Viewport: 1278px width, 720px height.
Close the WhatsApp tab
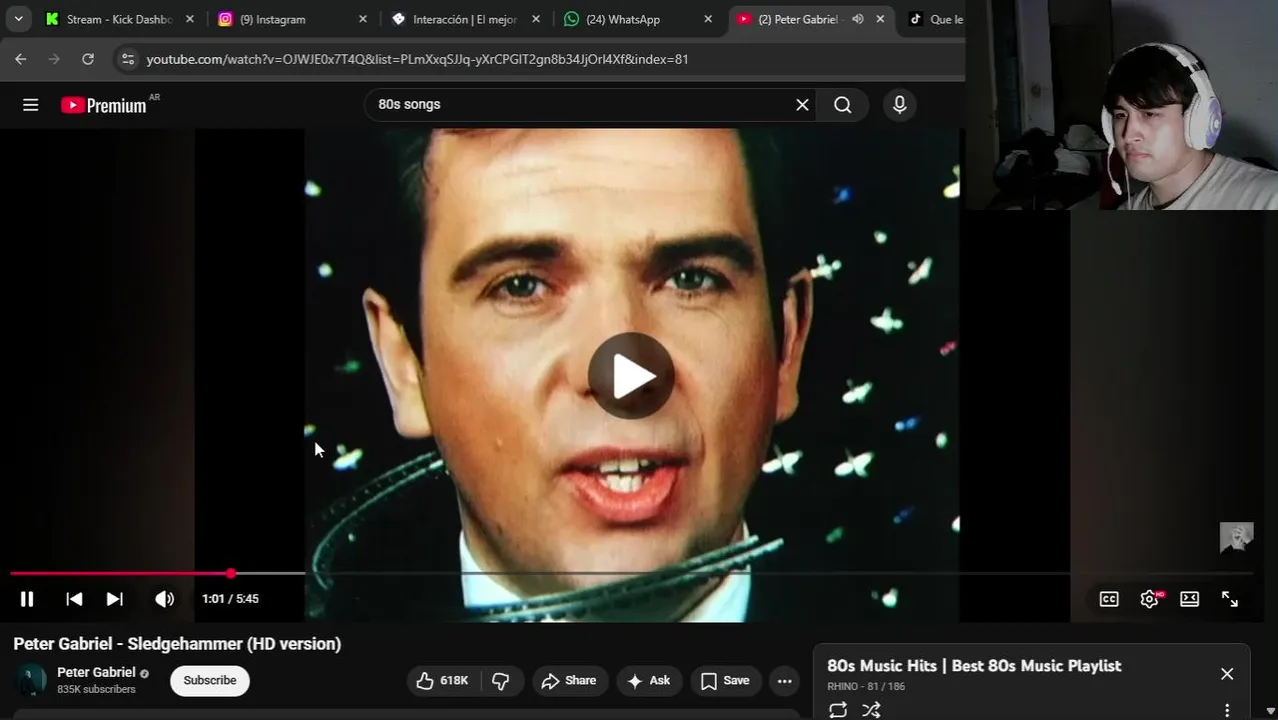click(709, 19)
